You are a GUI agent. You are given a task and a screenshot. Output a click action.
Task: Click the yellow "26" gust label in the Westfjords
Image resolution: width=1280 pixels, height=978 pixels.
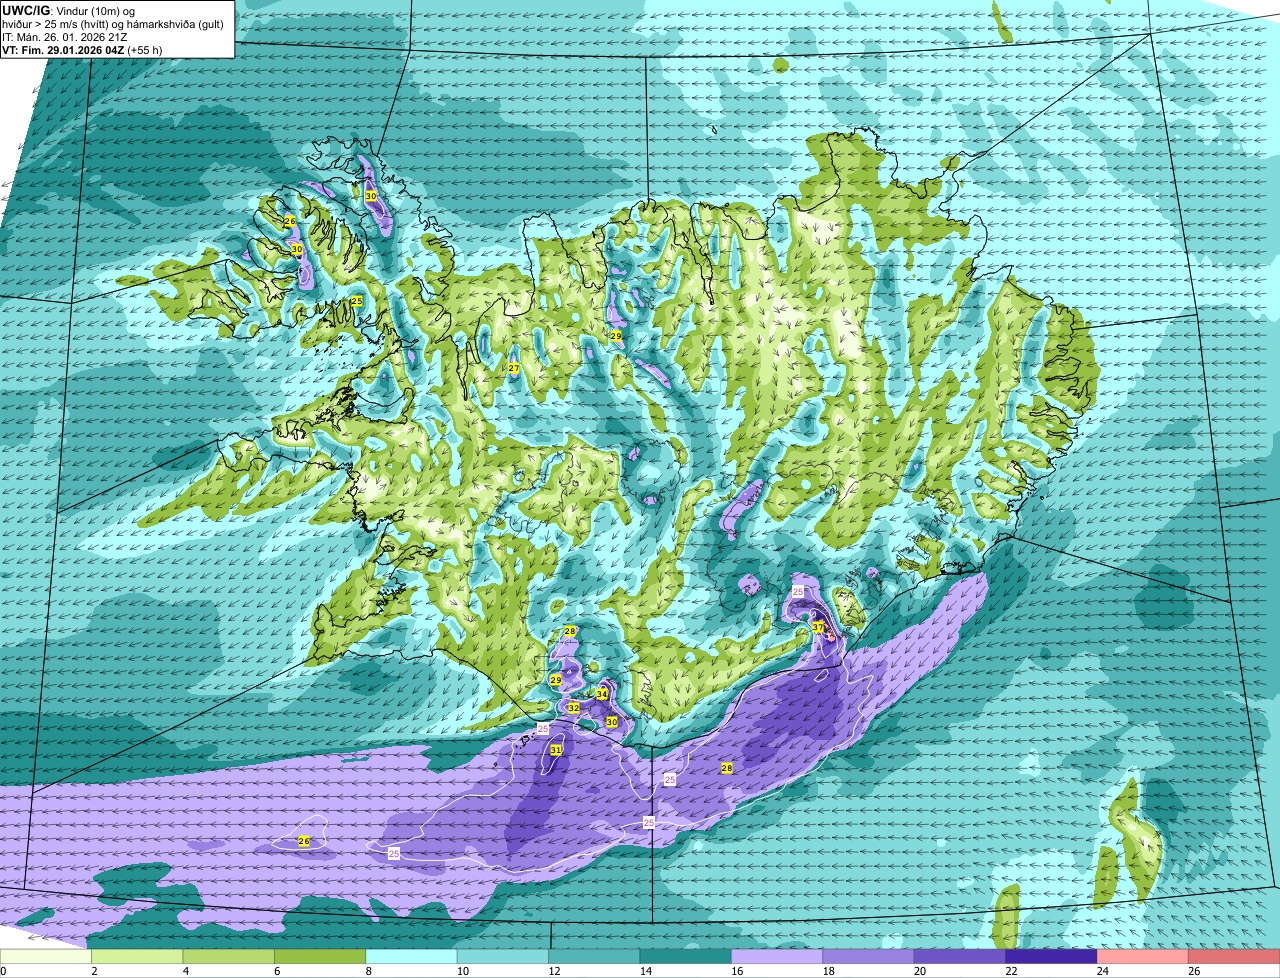(290, 221)
